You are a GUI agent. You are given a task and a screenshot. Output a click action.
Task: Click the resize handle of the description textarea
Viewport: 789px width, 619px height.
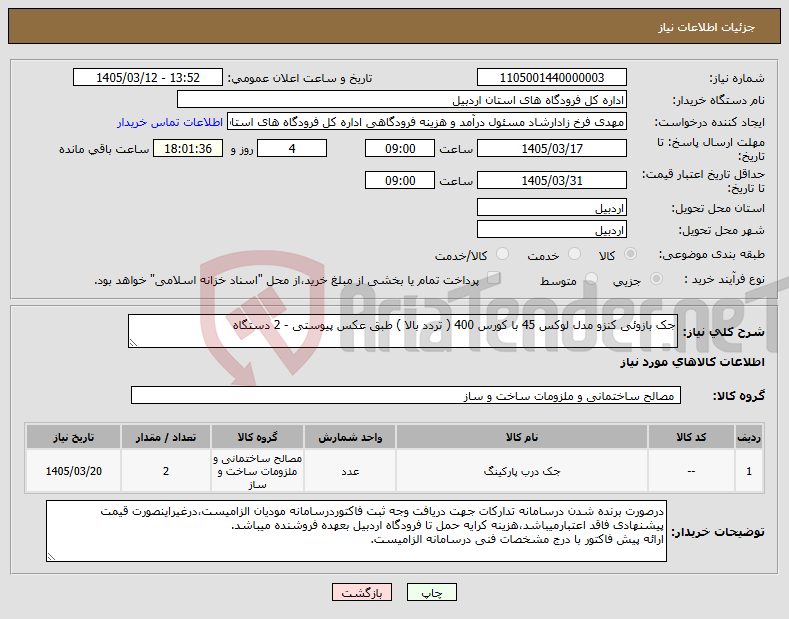coord(133,343)
